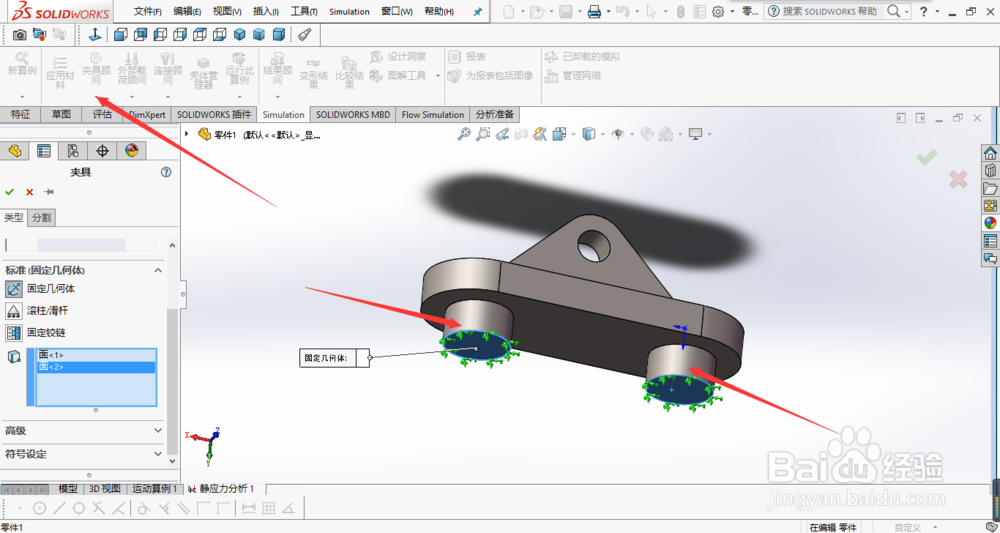
Task: Cancel with the red X in the viewport corner
Action: coord(957,179)
